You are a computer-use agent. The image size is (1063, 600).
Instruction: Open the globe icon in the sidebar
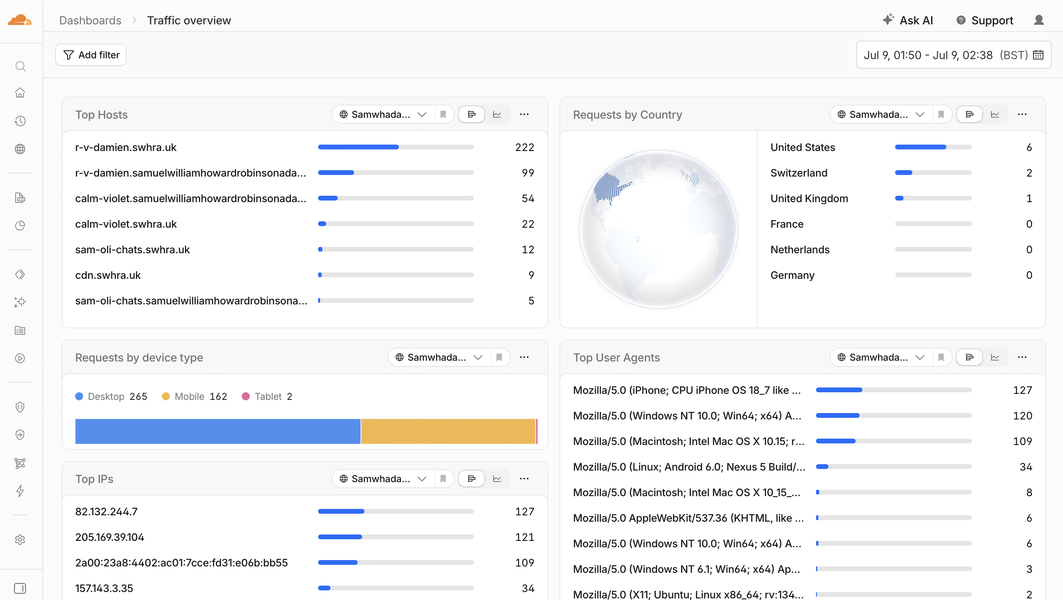coord(20,149)
